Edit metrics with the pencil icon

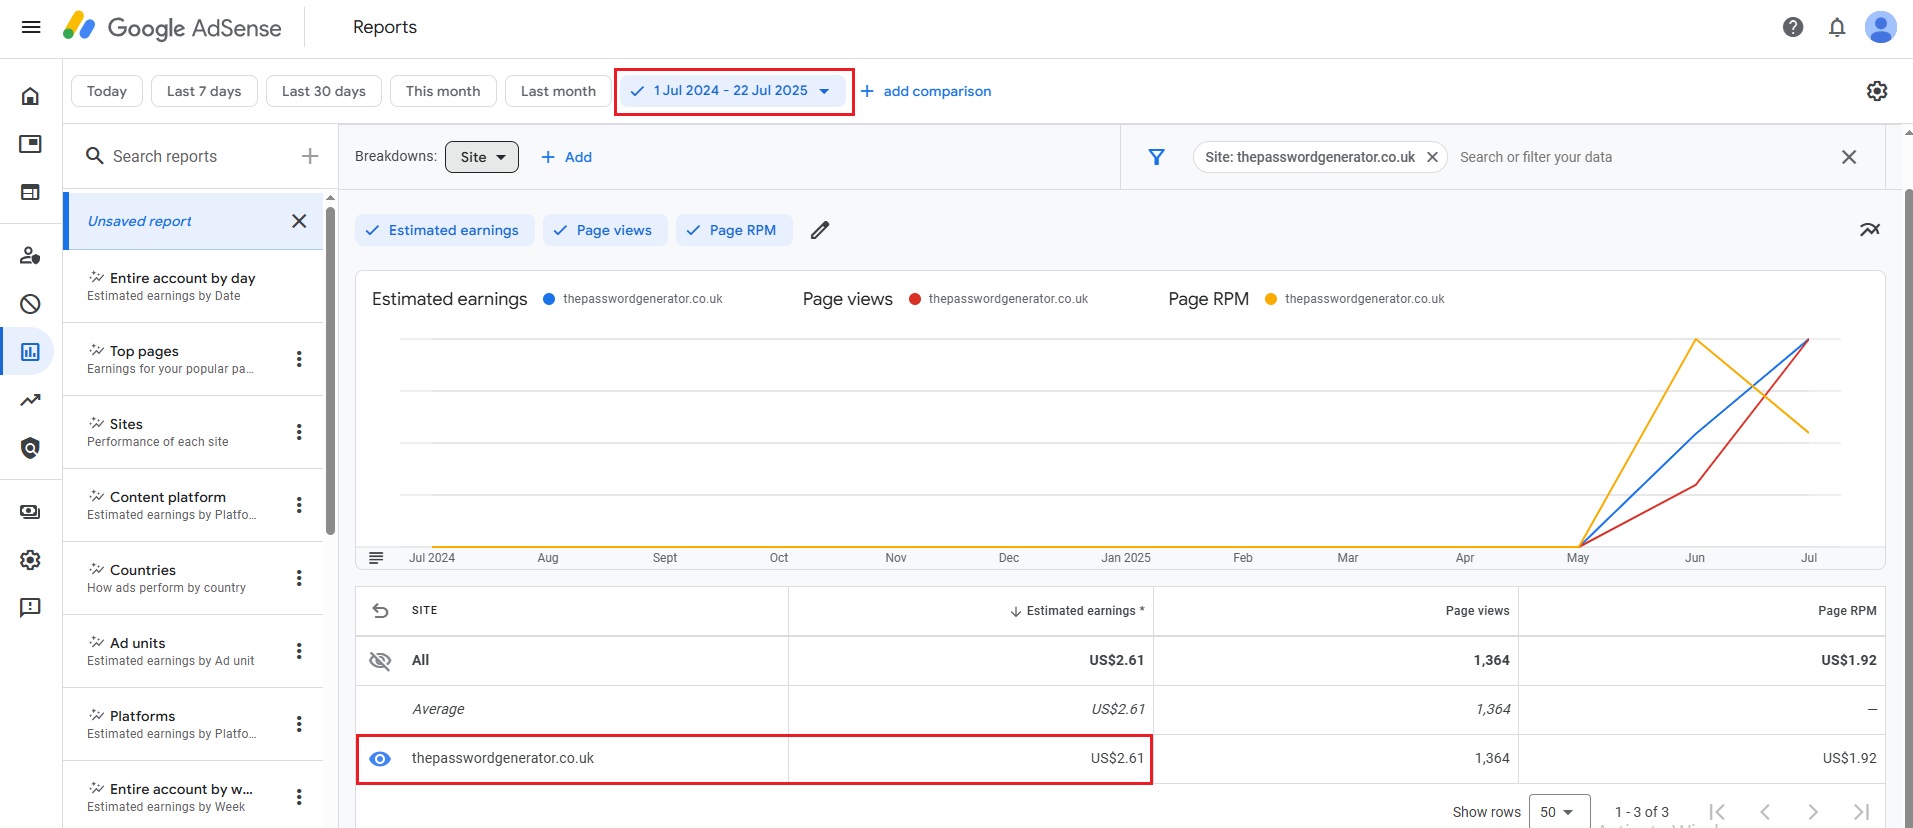click(x=820, y=230)
